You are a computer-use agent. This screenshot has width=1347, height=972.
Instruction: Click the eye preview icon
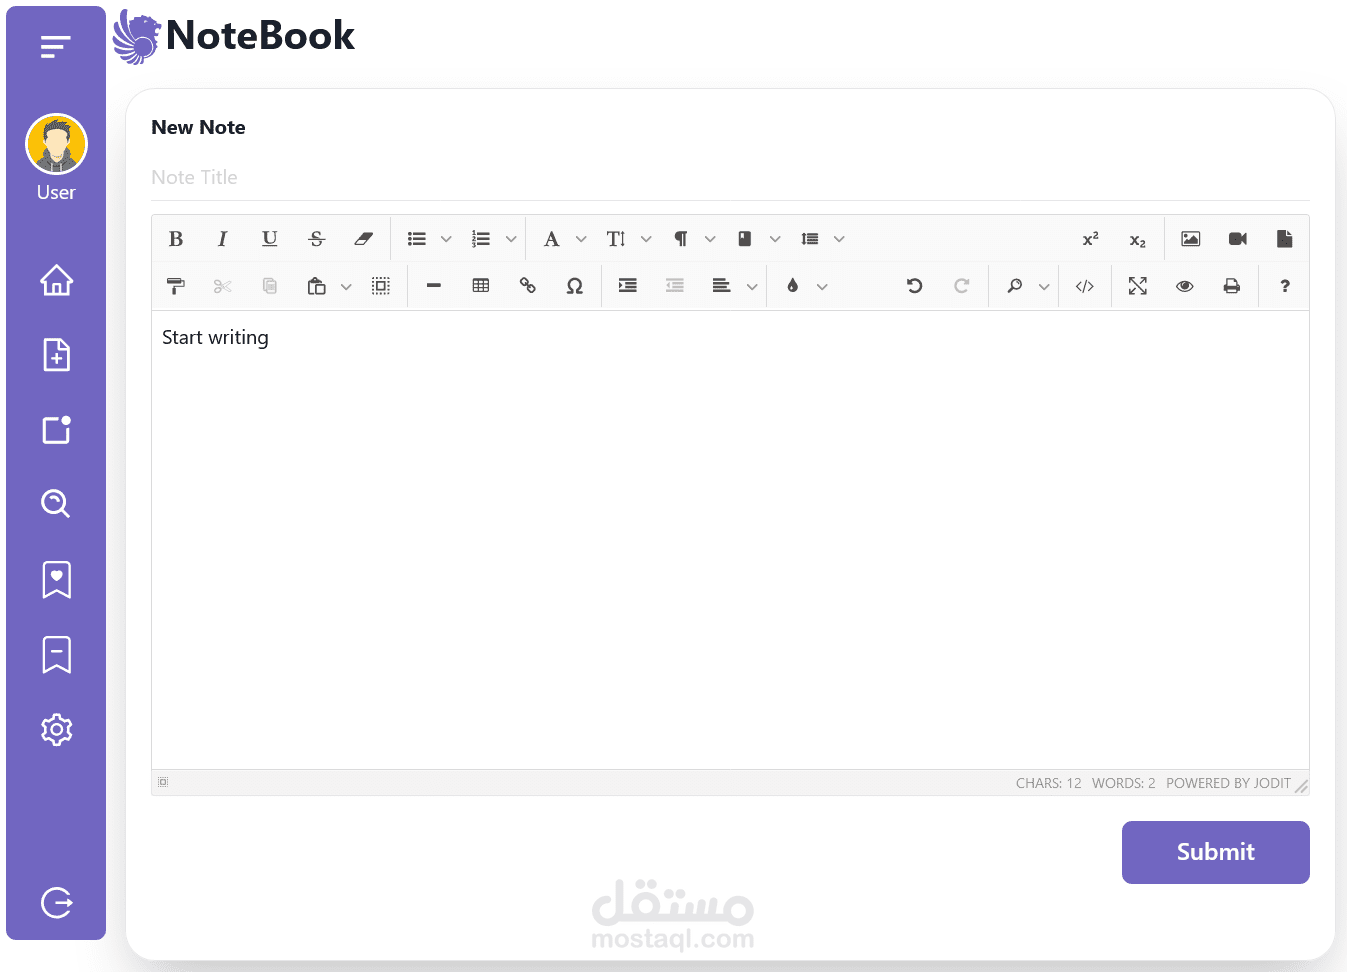point(1185,286)
